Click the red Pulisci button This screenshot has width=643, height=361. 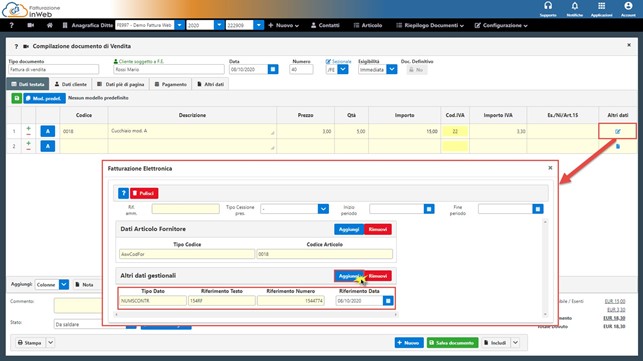coord(144,193)
